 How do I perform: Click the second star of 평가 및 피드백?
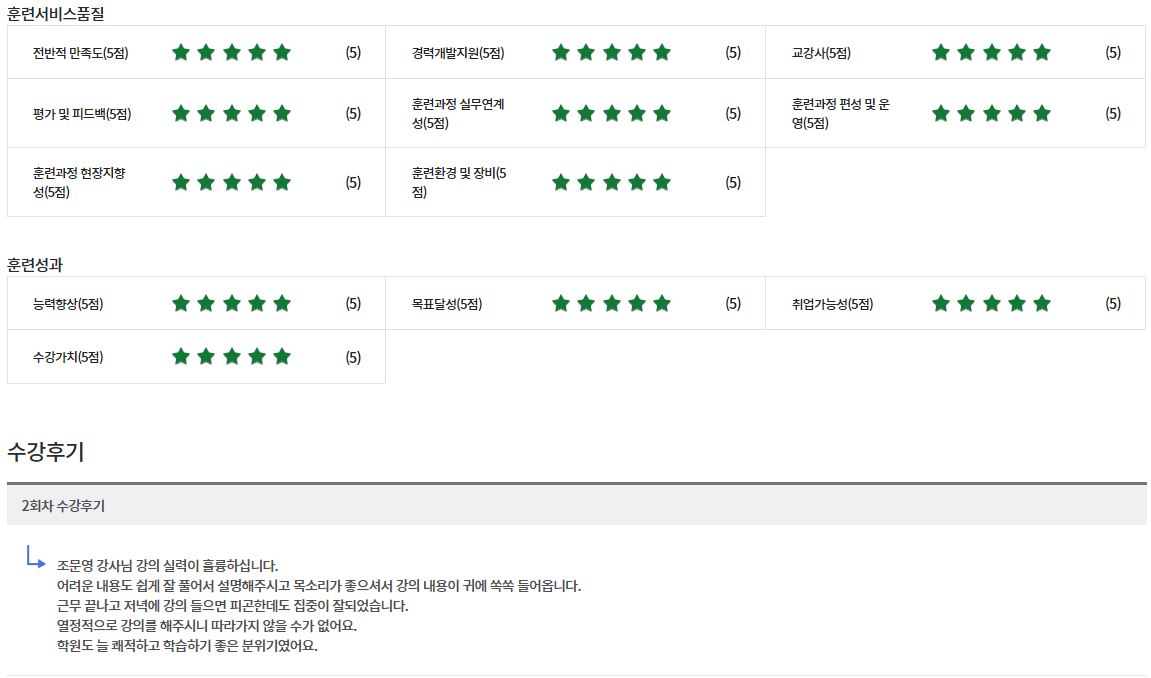206,114
